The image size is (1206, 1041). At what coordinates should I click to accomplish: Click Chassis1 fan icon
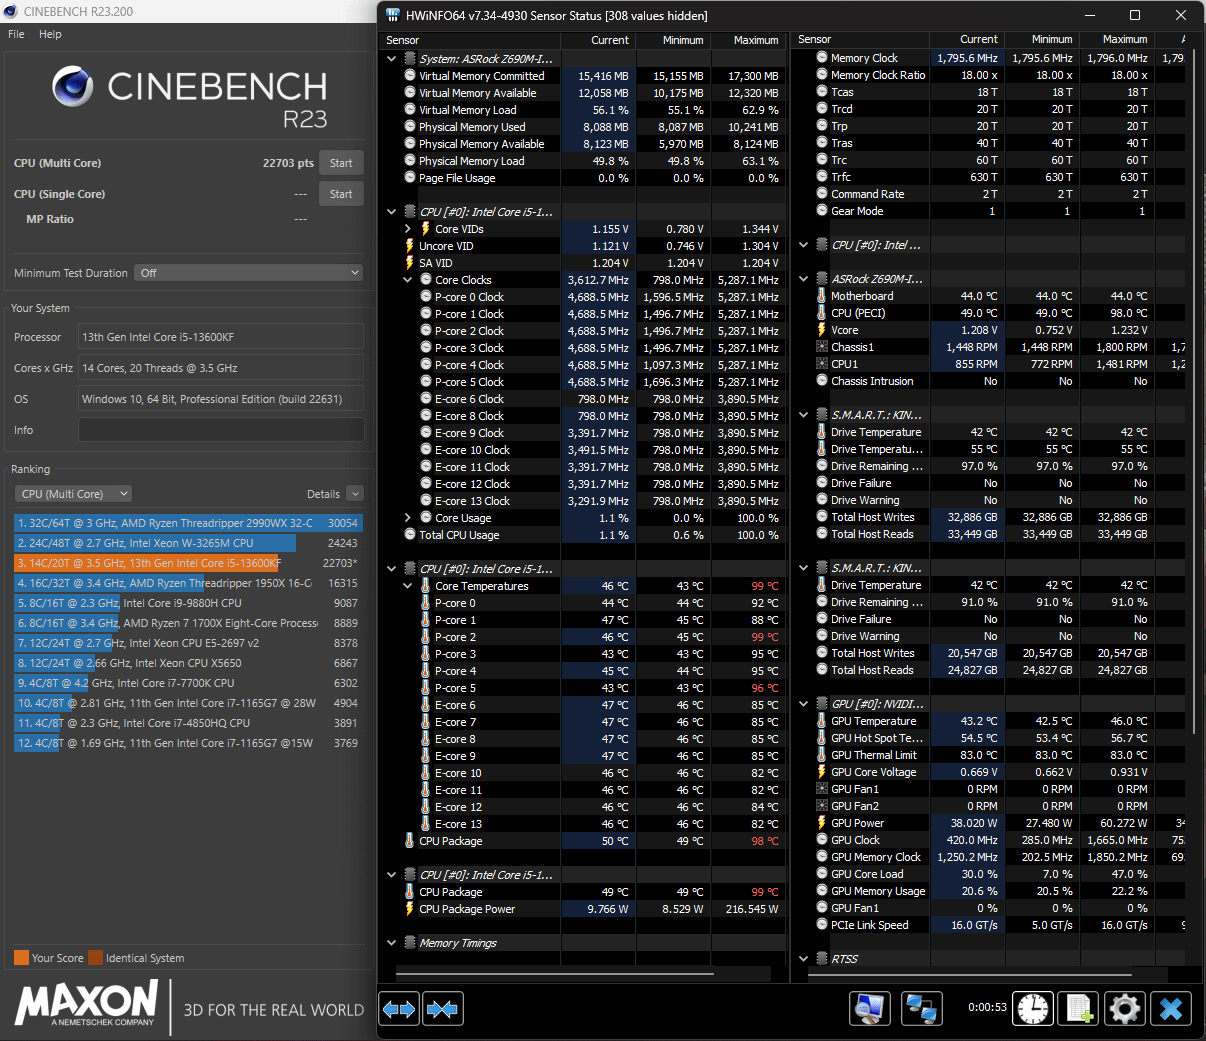pyautogui.click(x=822, y=347)
